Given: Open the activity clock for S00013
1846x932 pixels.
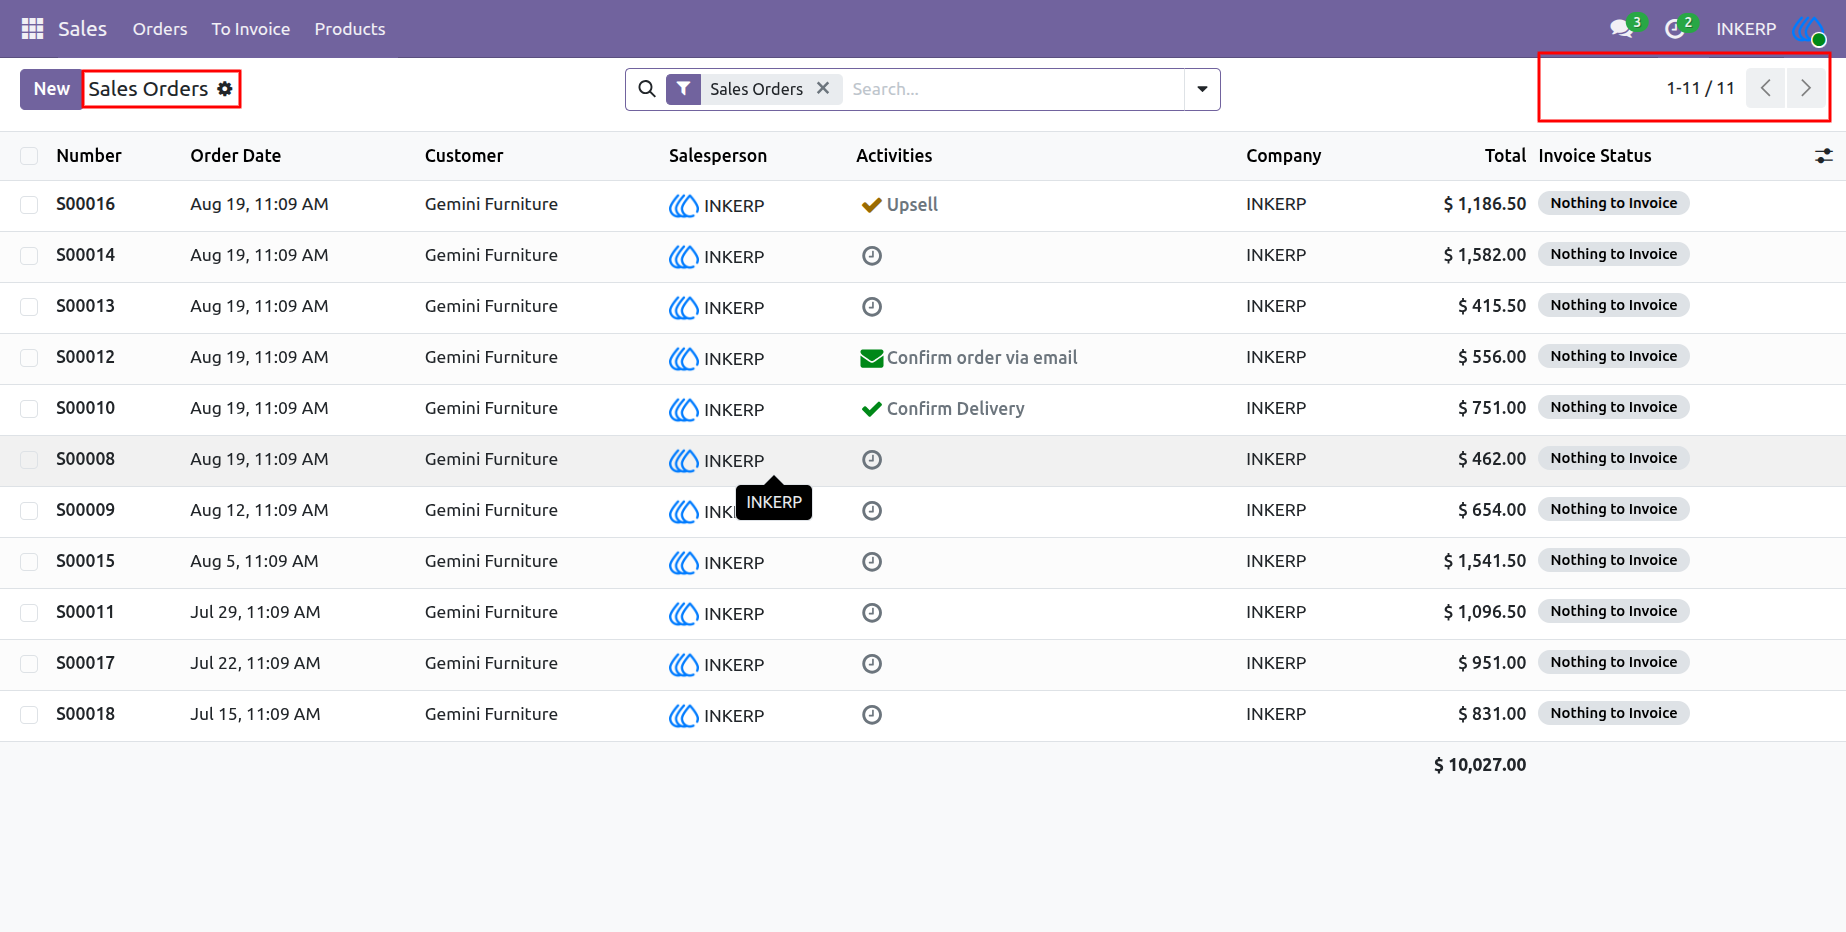Looking at the screenshot, I should point(872,307).
